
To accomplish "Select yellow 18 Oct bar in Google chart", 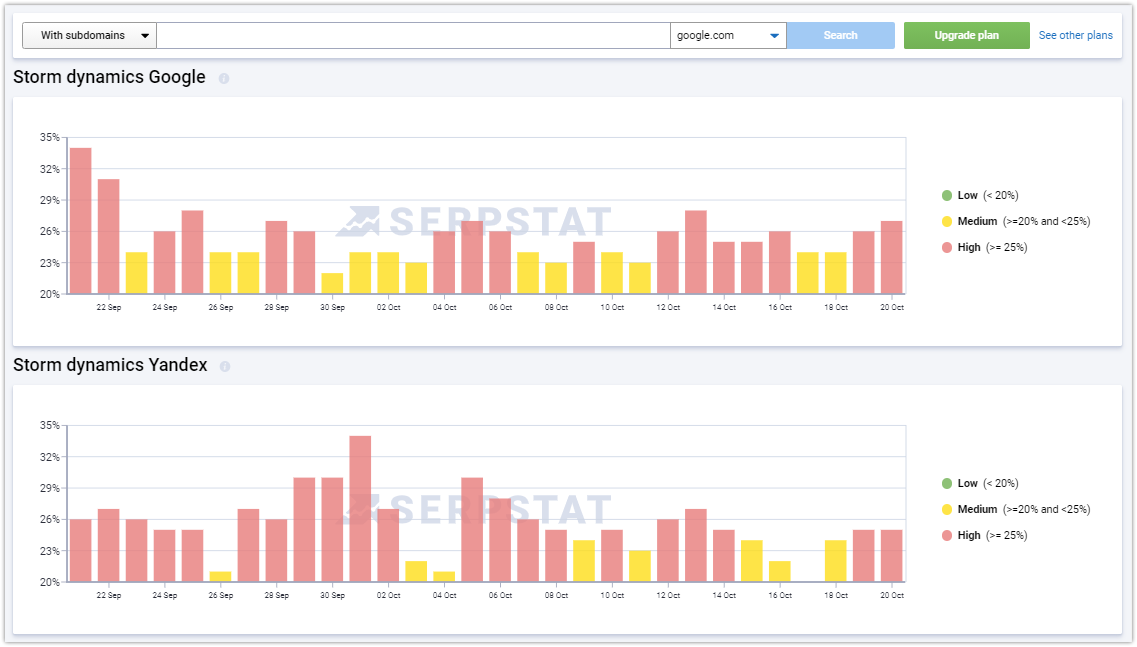I will point(835,273).
